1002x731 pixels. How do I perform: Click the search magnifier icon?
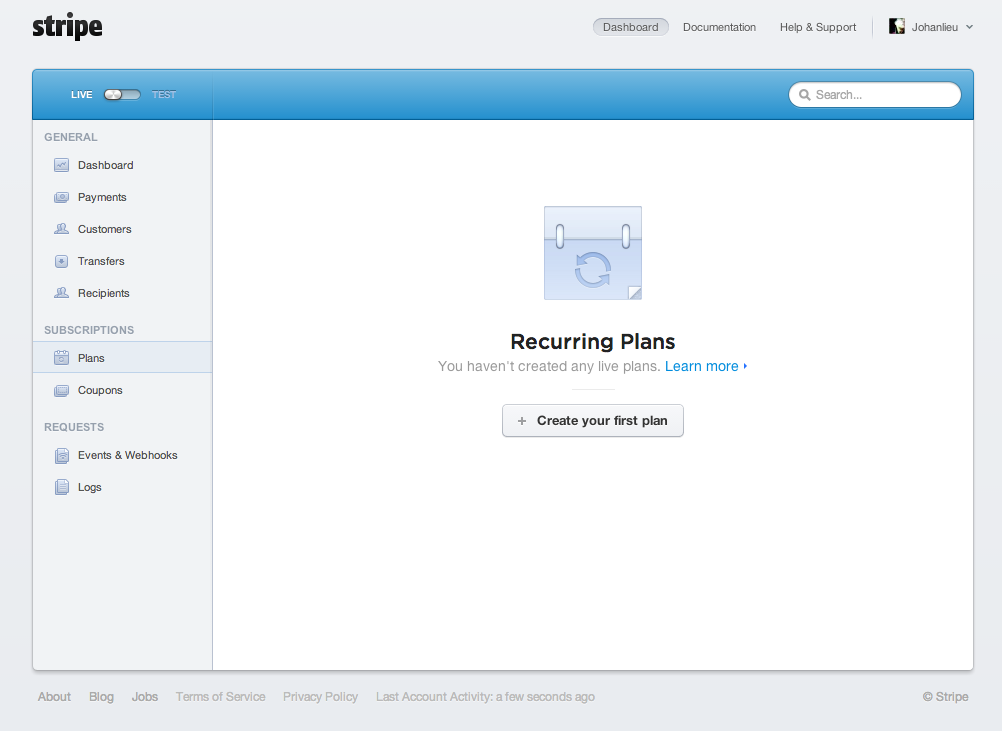coord(805,95)
